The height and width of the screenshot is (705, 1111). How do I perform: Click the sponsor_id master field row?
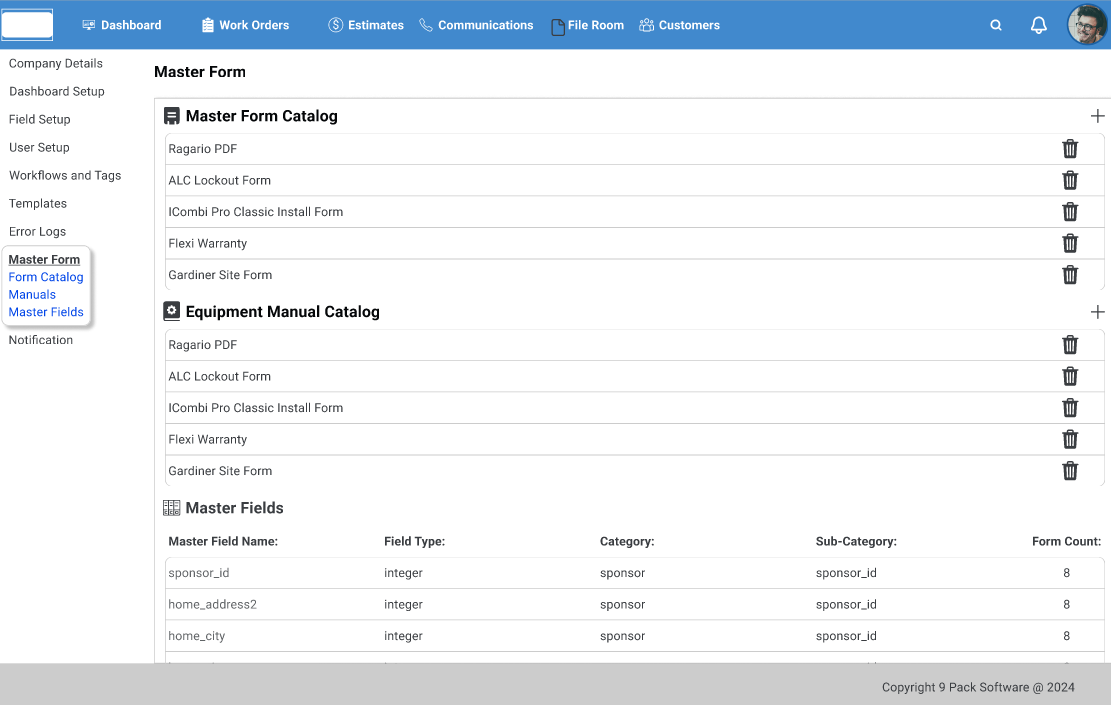click(199, 573)
